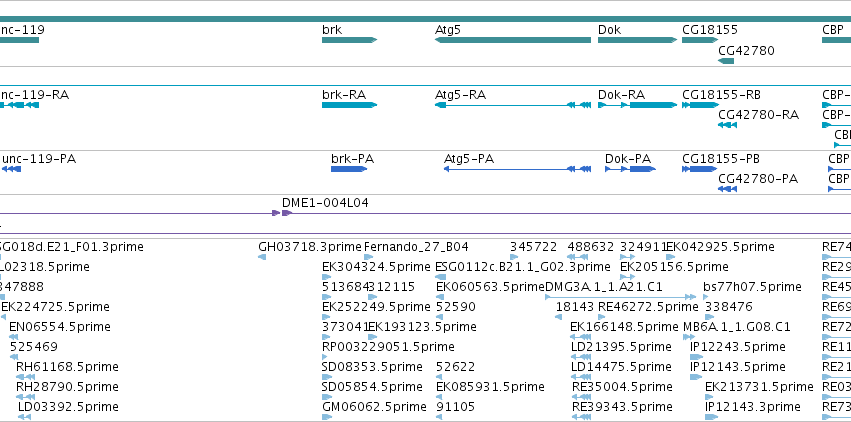Image resolution: width=851 pixels, height=422 pixels.
Task: Click the 312115 feature label
Action: coord(392,286)
